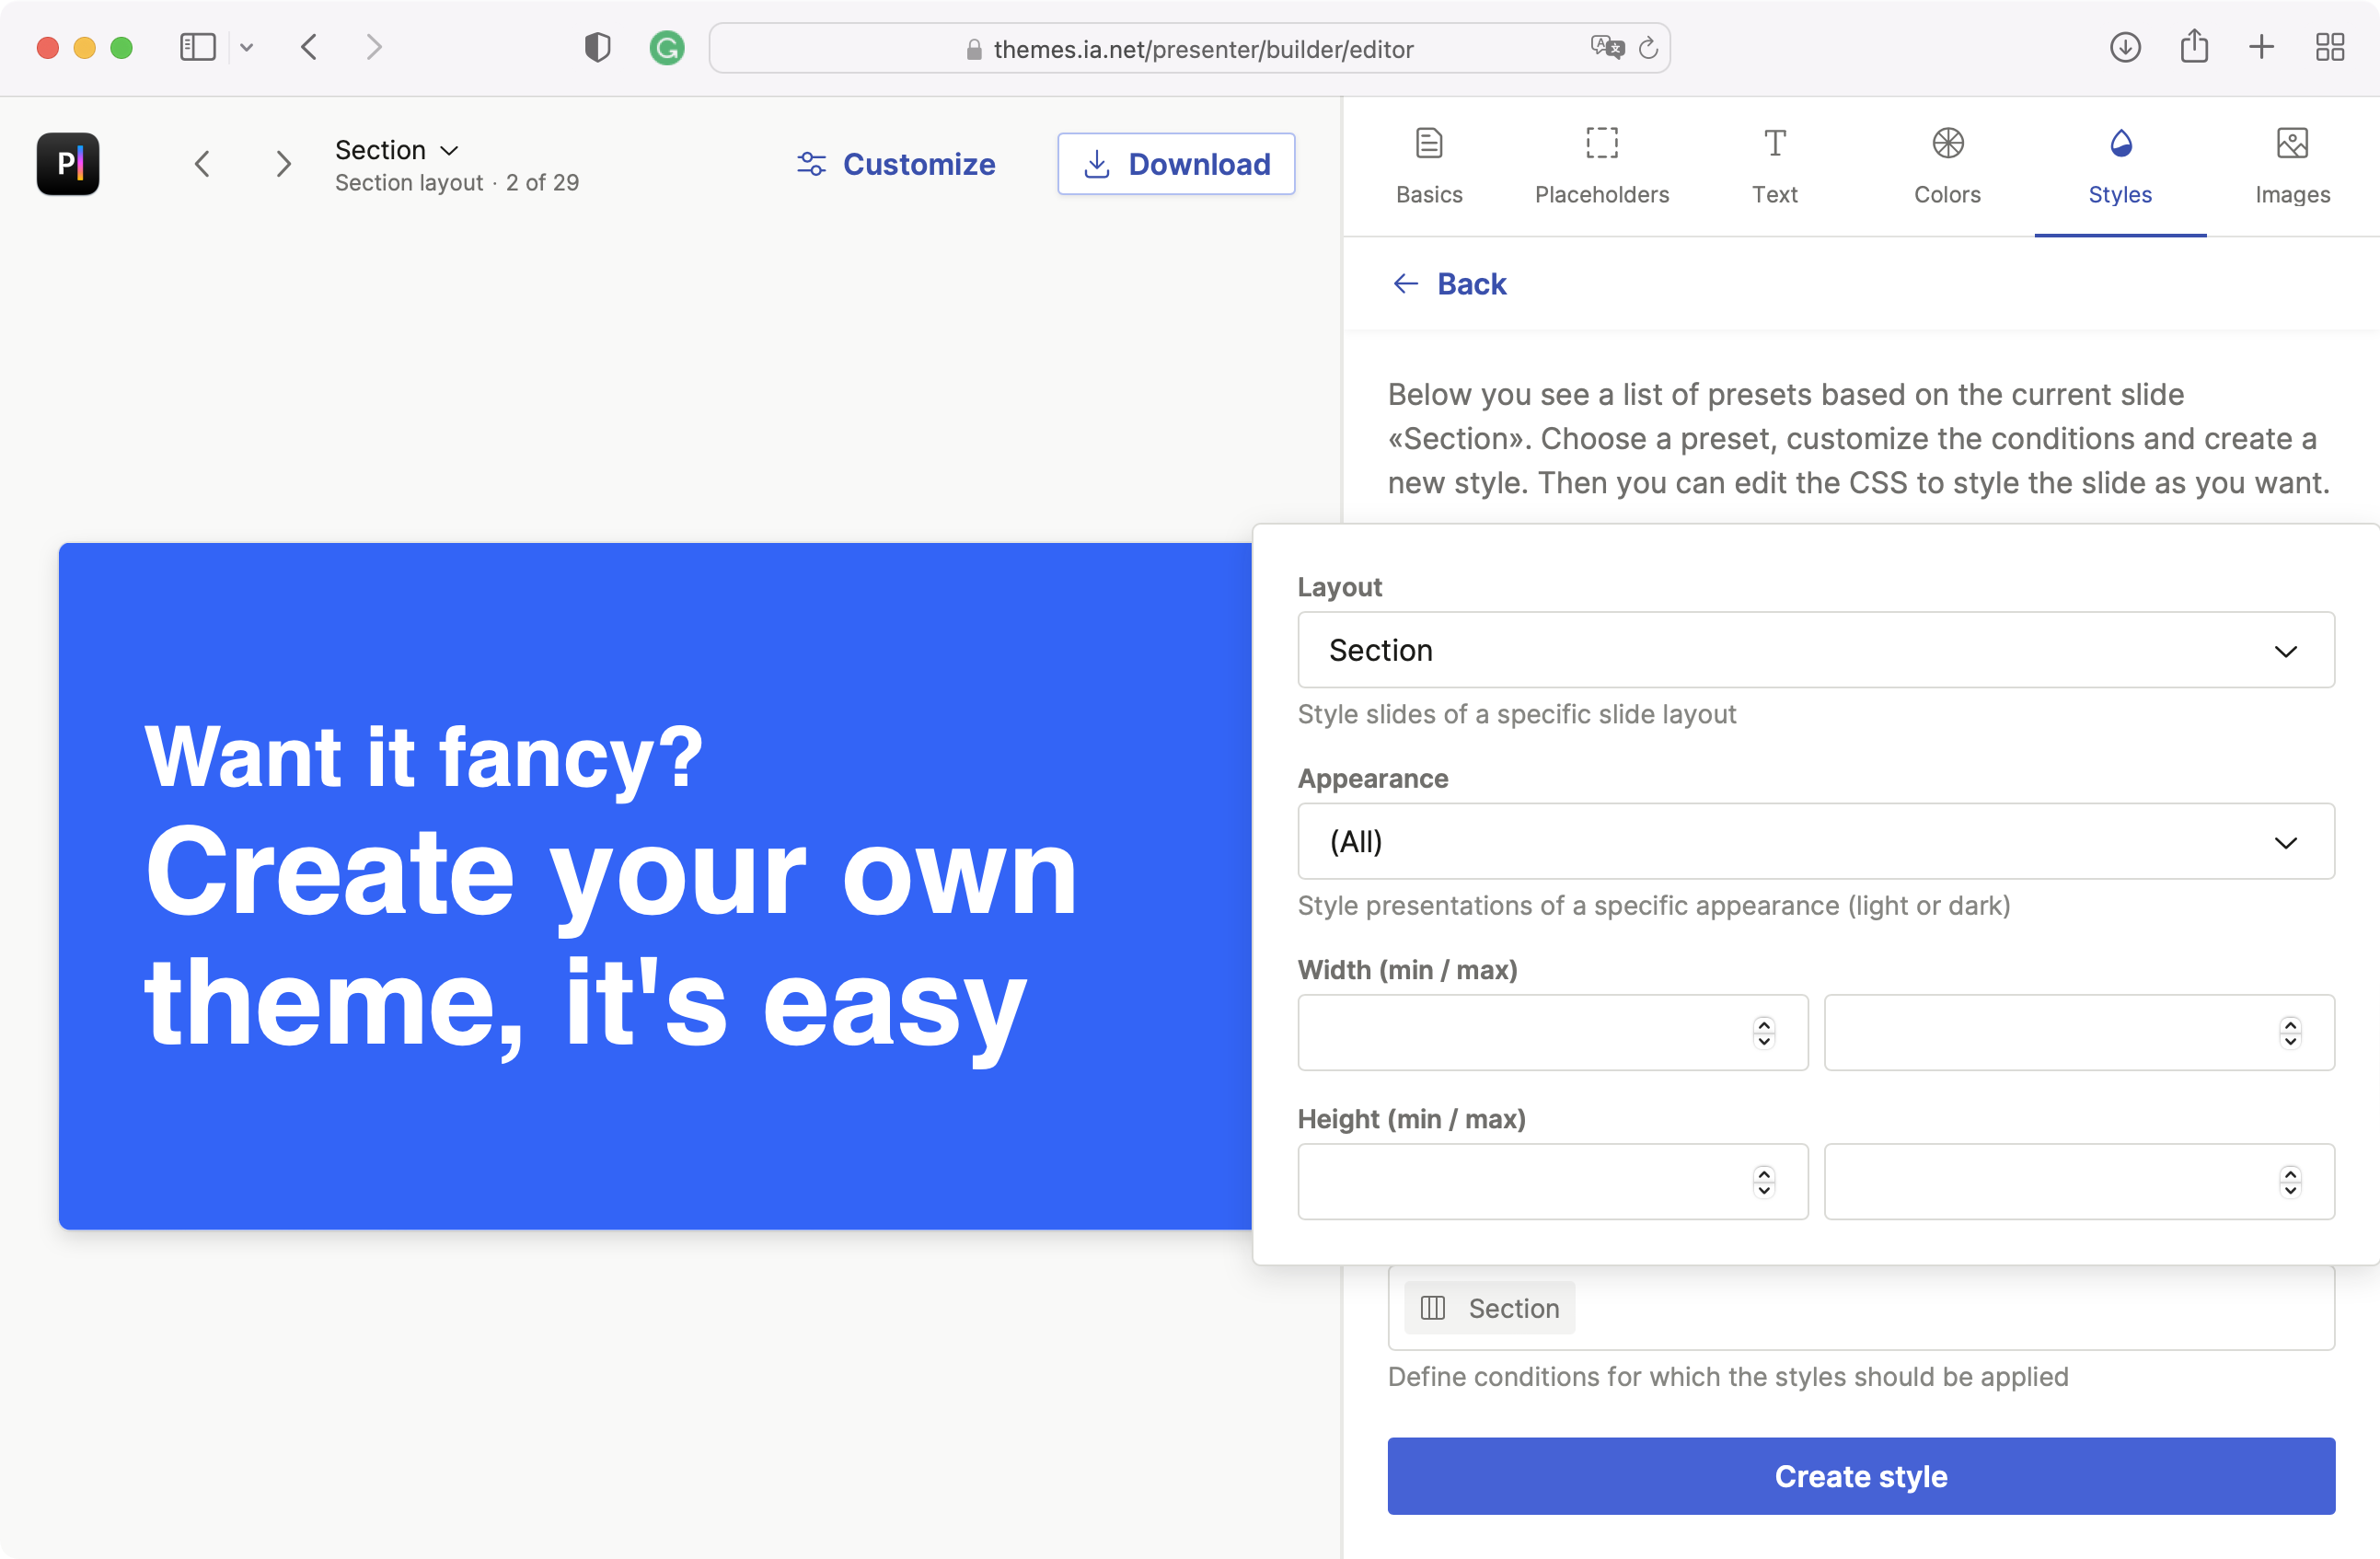Click the privacy shield icon
Screen dimensions: 2380x1559
coord(597,47)
